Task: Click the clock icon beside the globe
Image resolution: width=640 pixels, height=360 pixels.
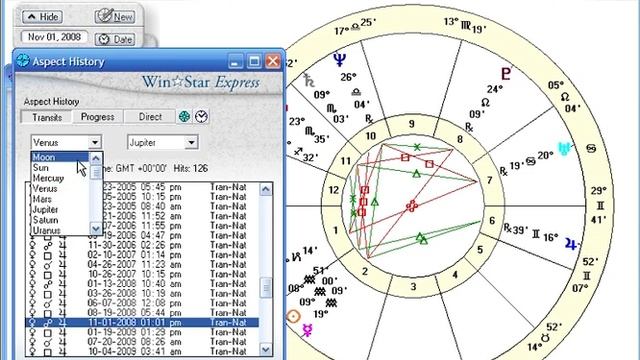Action: tap(201, 117)
